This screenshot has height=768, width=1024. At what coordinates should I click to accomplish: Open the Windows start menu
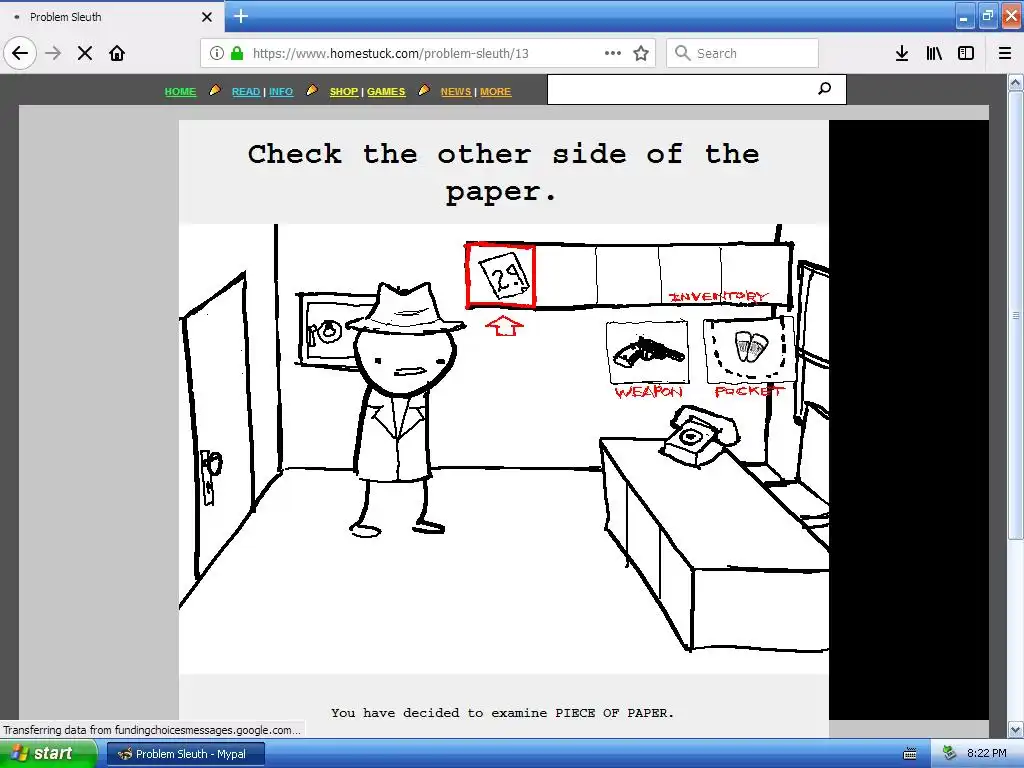pos(48,754)
